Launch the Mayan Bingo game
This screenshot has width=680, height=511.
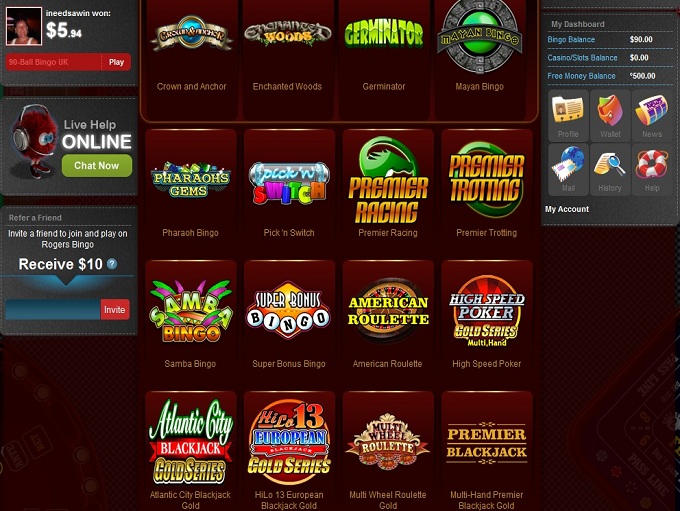pos(480,48)
